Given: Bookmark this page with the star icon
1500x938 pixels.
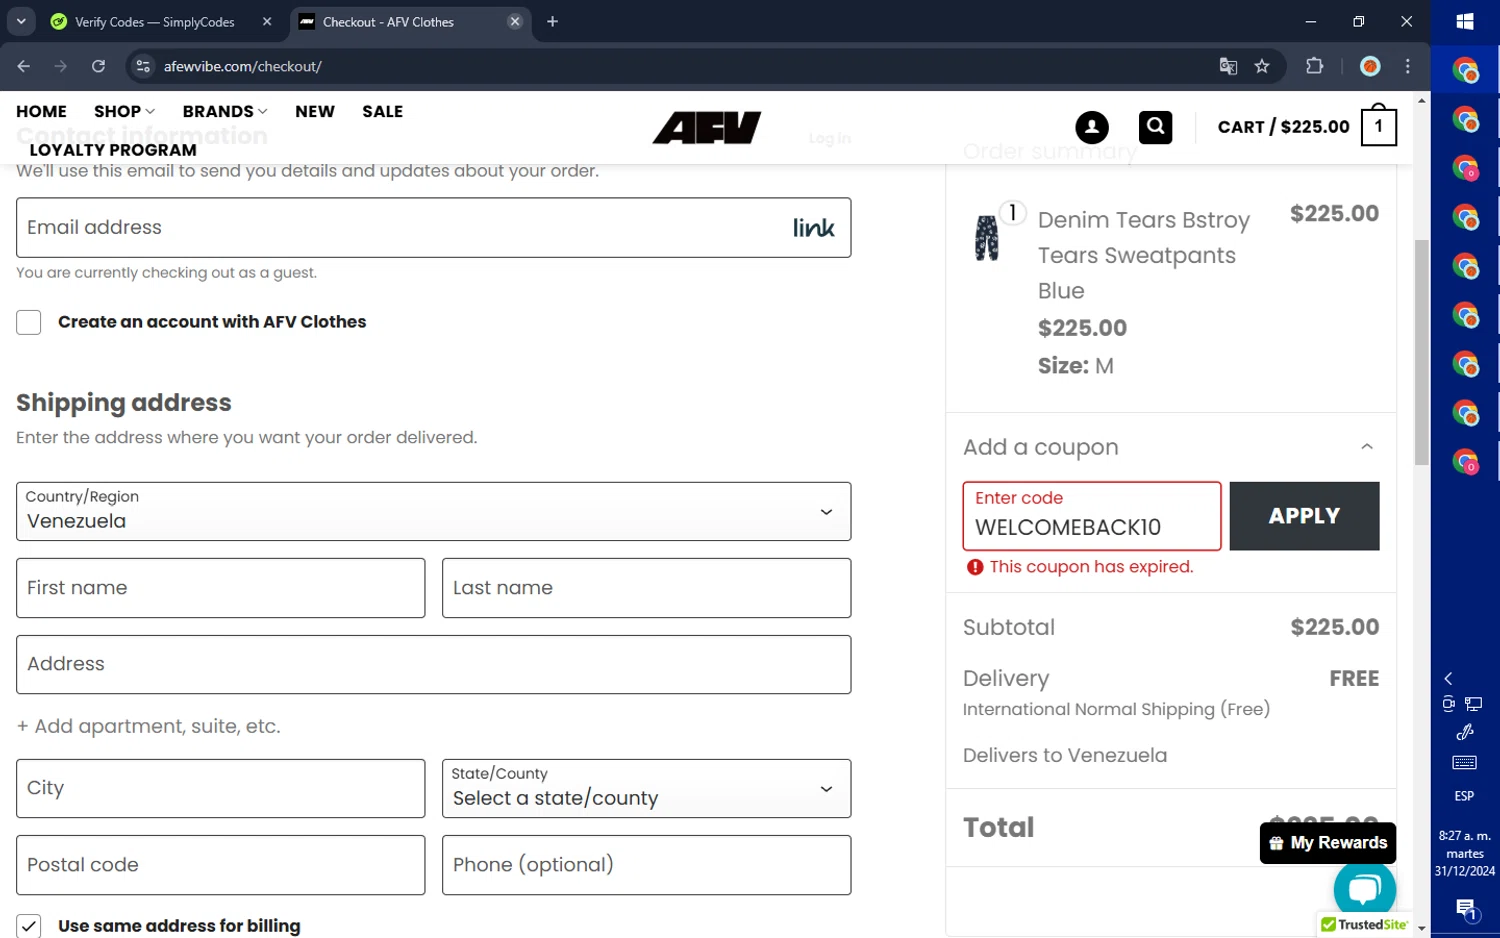Looking at the screenshot, I should [1262, 66].
